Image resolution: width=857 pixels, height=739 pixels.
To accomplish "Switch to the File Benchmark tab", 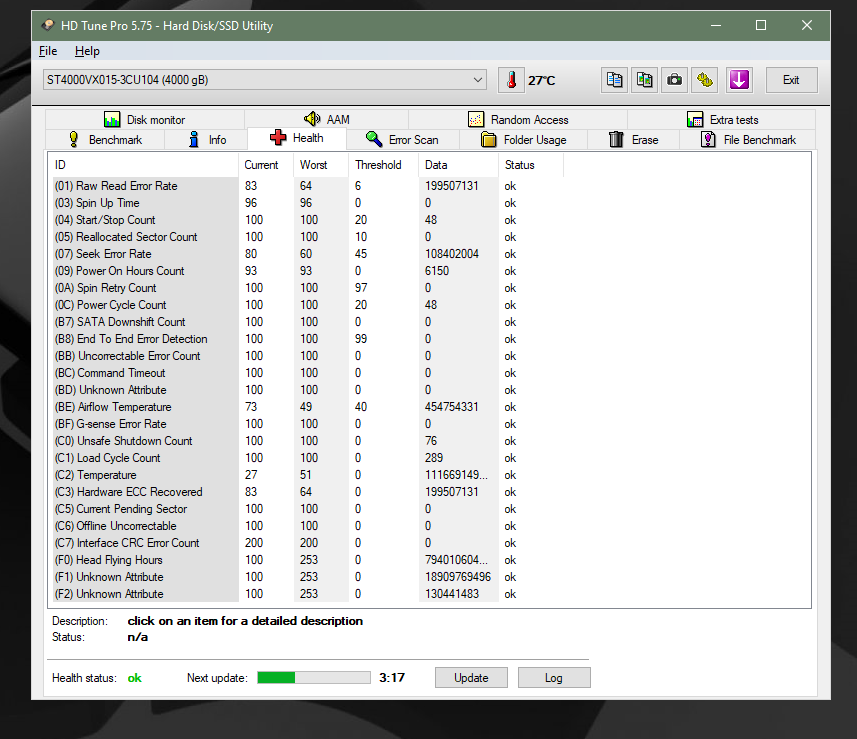I will click(x=748, y=139).
